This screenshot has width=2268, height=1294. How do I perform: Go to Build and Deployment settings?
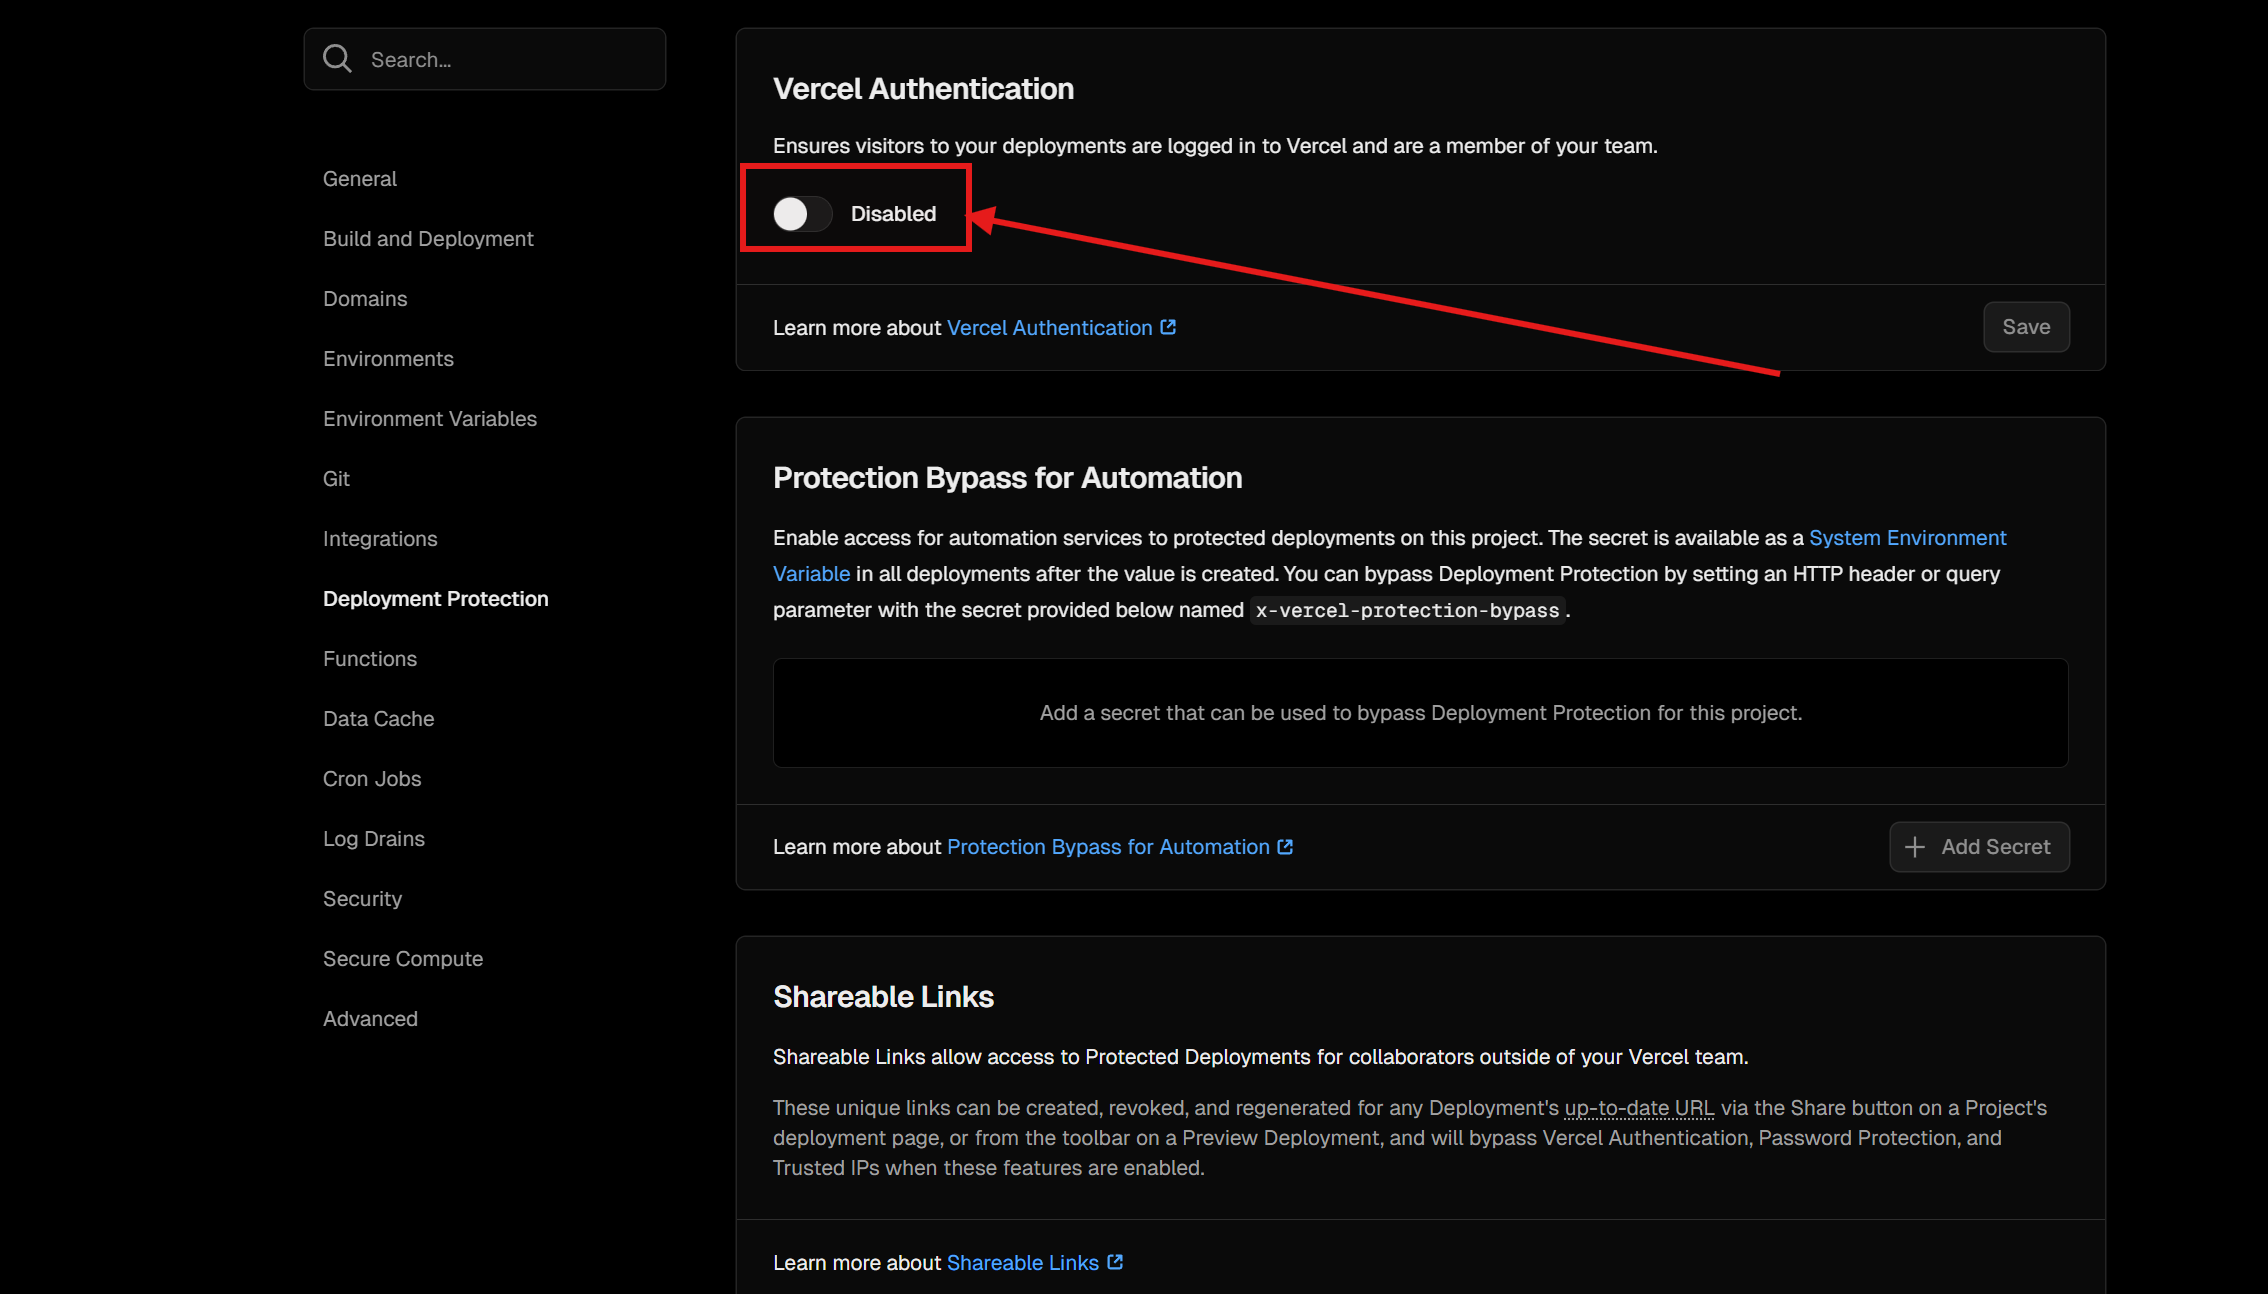pyautogui.click(x=428, y=239)
